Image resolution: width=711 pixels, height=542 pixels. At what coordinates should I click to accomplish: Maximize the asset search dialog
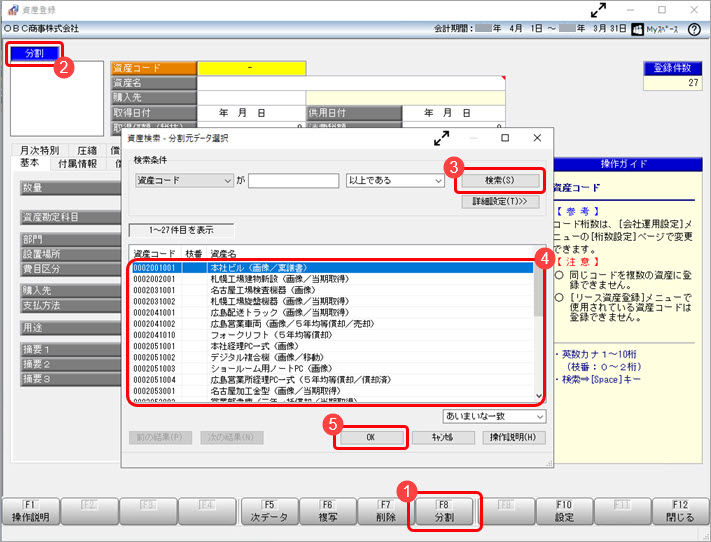(505, 138)
